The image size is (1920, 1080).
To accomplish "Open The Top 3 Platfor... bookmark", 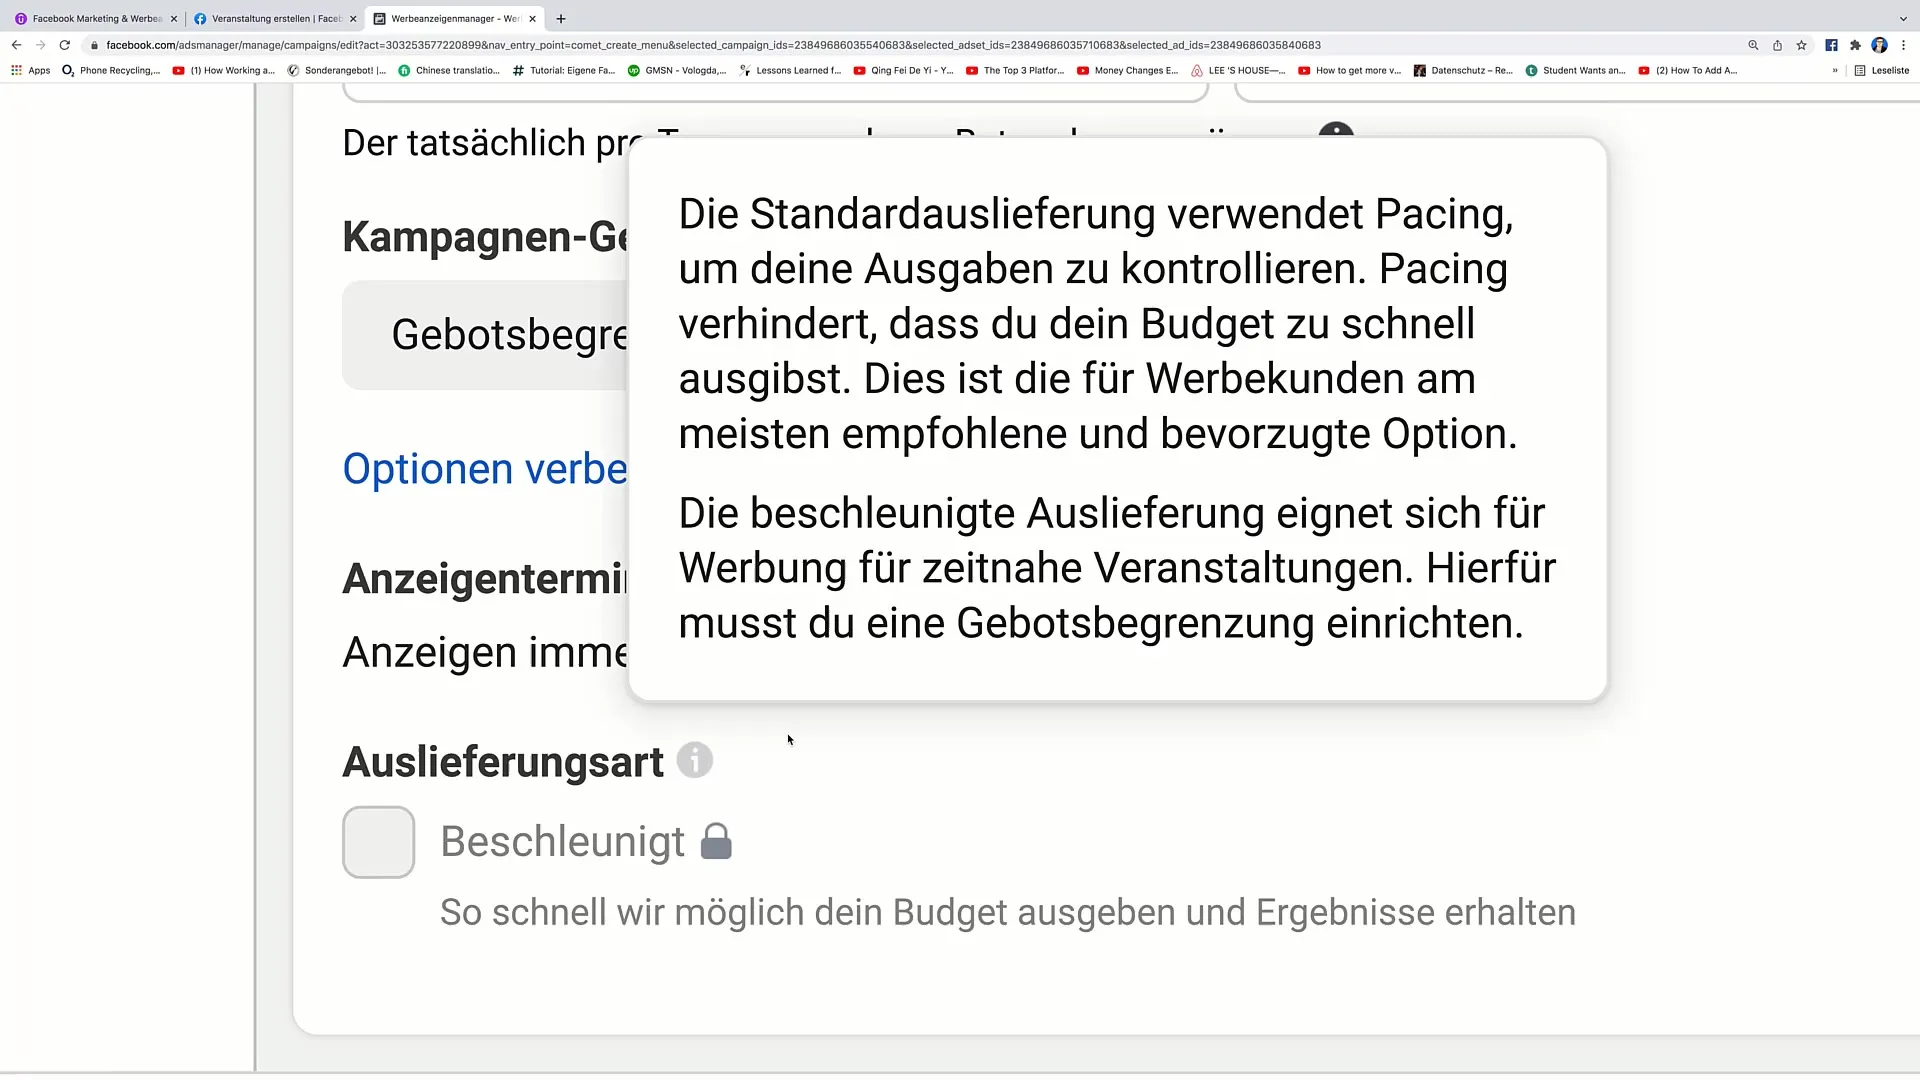I will pyautogui.click(x=1015, y=71).
